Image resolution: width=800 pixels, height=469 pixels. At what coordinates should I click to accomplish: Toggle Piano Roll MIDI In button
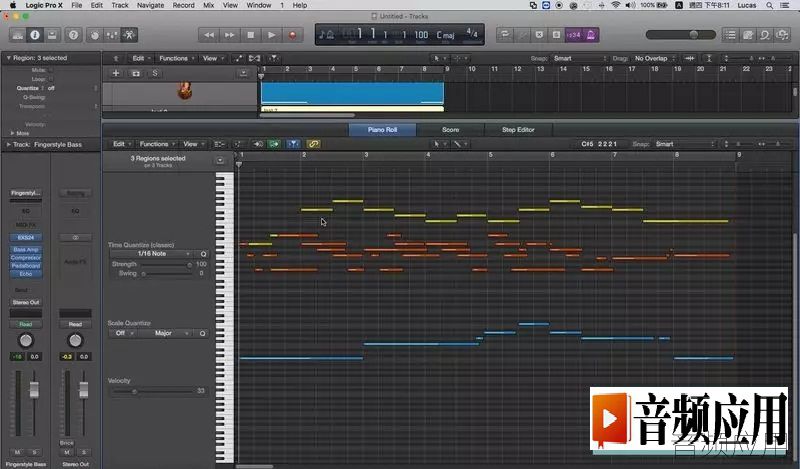(258, 144)
